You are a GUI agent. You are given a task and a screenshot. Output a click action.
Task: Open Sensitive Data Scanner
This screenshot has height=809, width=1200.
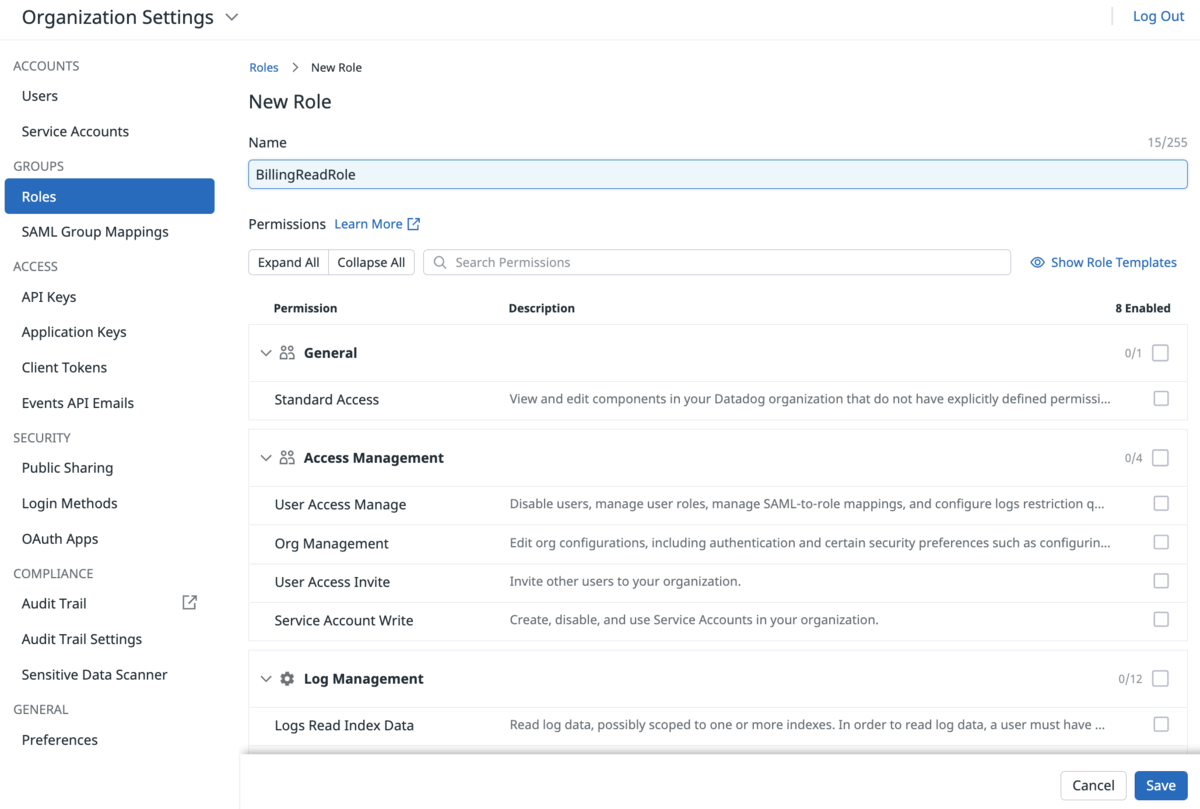coord(95,675)
